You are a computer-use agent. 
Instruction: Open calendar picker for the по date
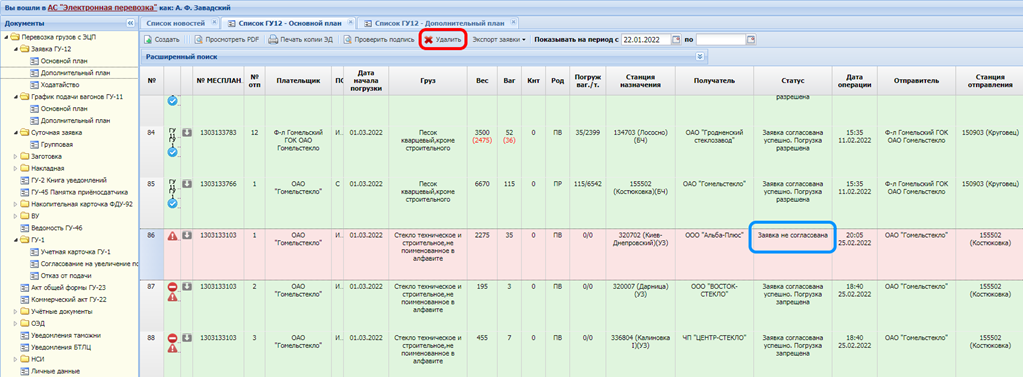point(751,40)
